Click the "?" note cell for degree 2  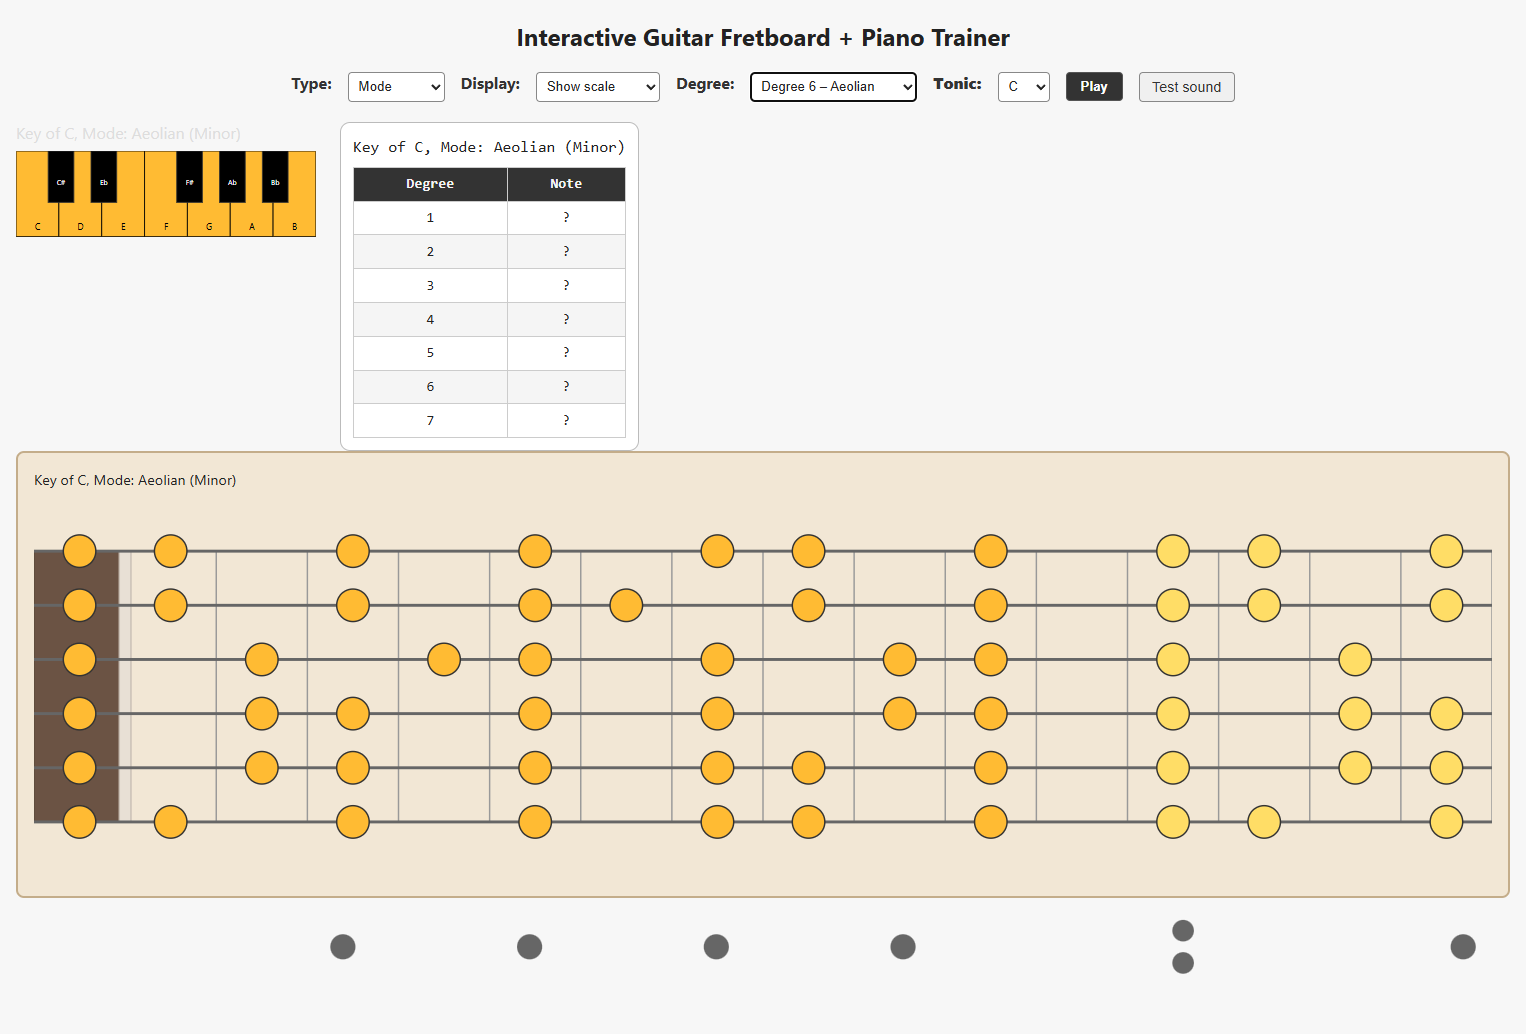tap(566, 252)
